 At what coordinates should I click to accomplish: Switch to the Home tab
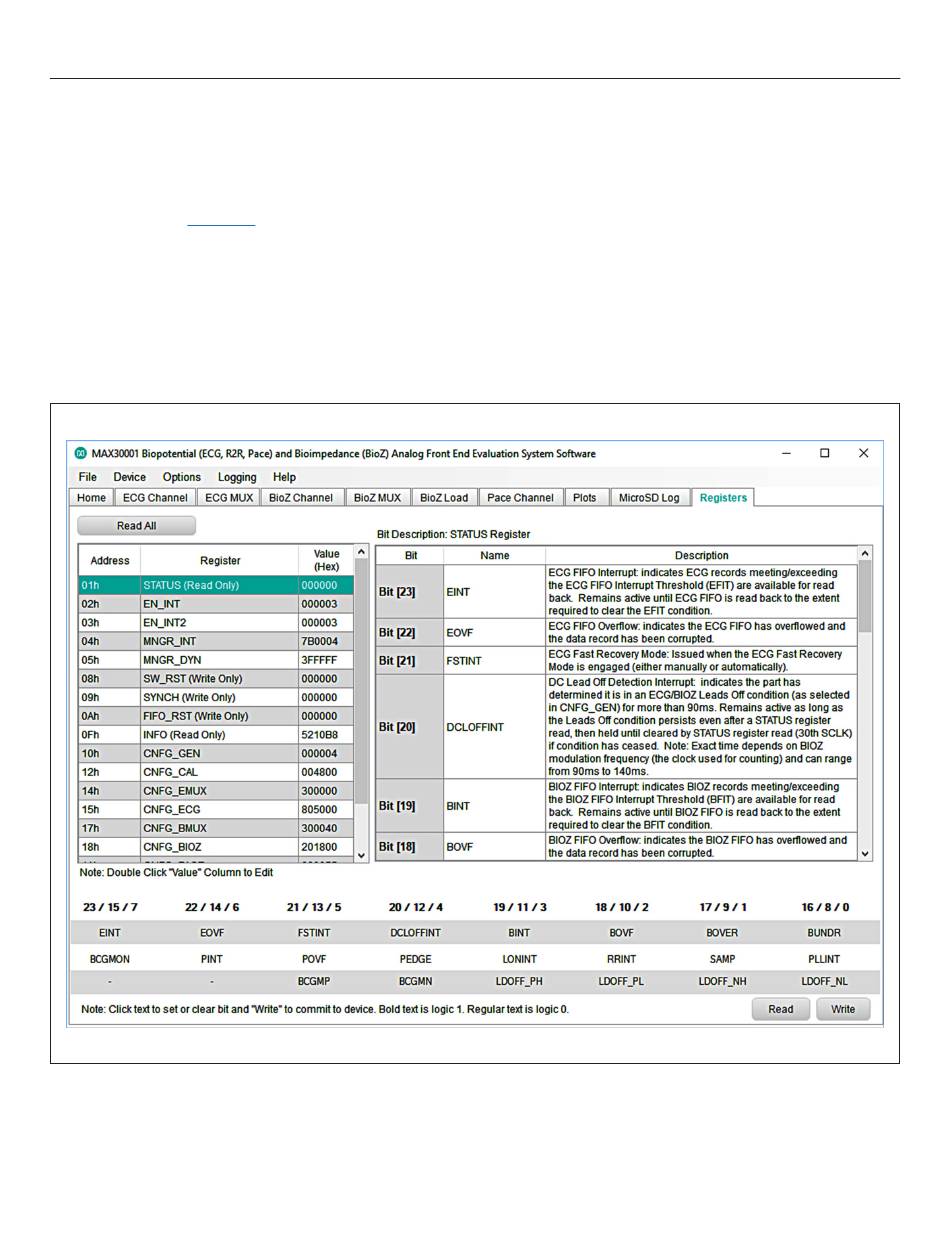tap(92, 497)
